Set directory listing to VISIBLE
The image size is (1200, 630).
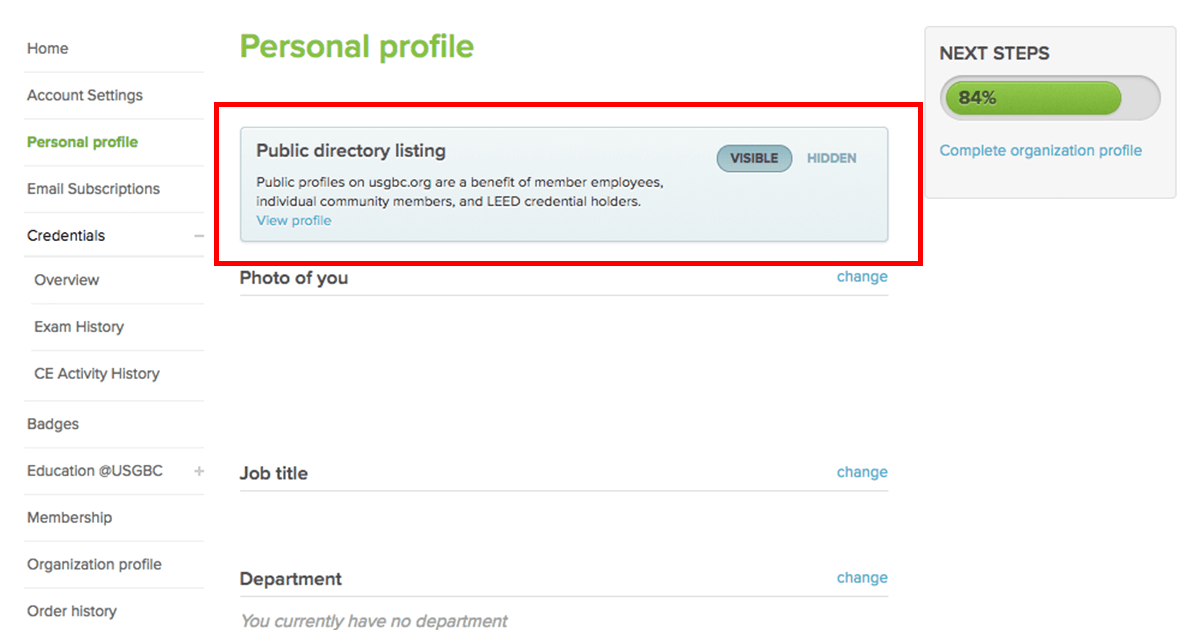point(753,158)
